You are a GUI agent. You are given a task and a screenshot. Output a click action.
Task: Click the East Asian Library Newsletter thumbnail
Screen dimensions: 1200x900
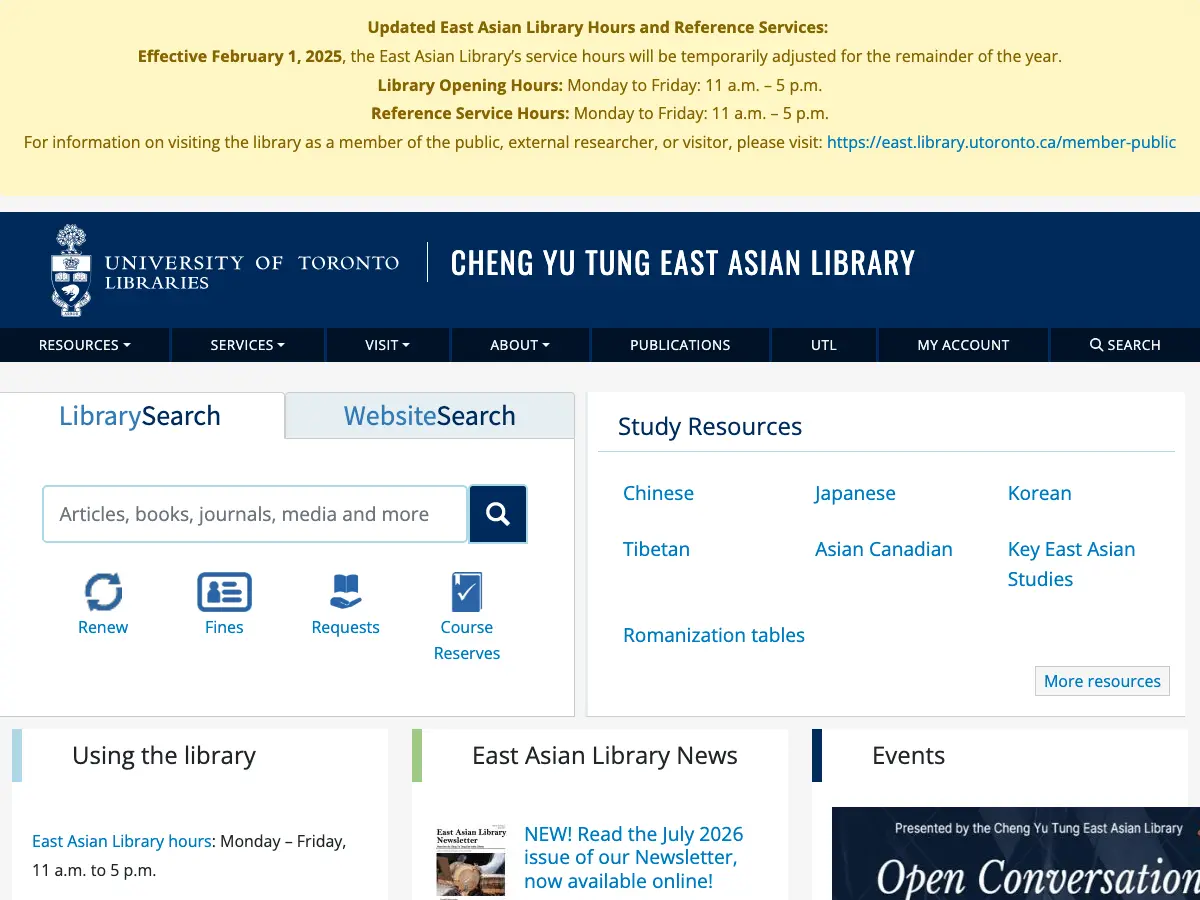click(x=471, y=861)
